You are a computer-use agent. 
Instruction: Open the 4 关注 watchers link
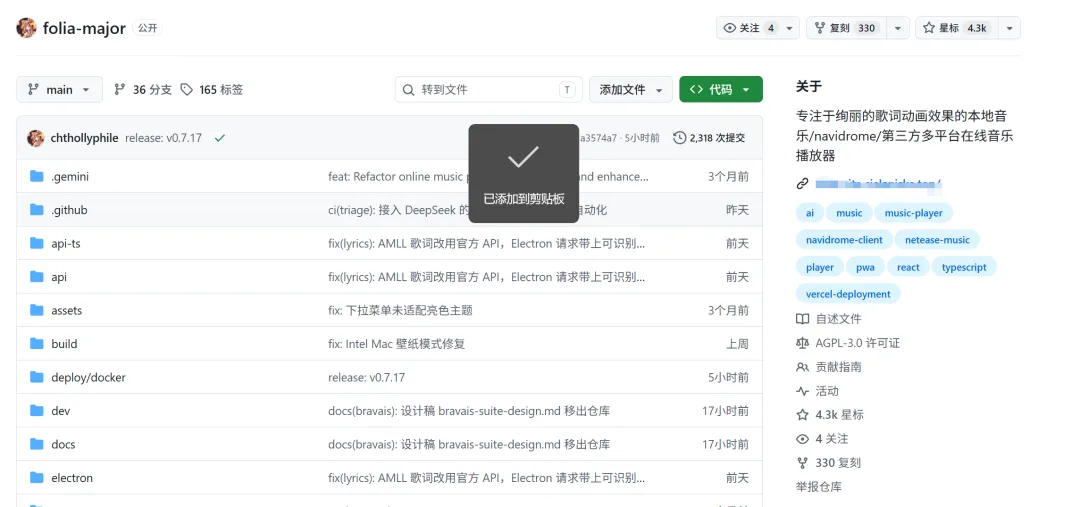[822, 439]
